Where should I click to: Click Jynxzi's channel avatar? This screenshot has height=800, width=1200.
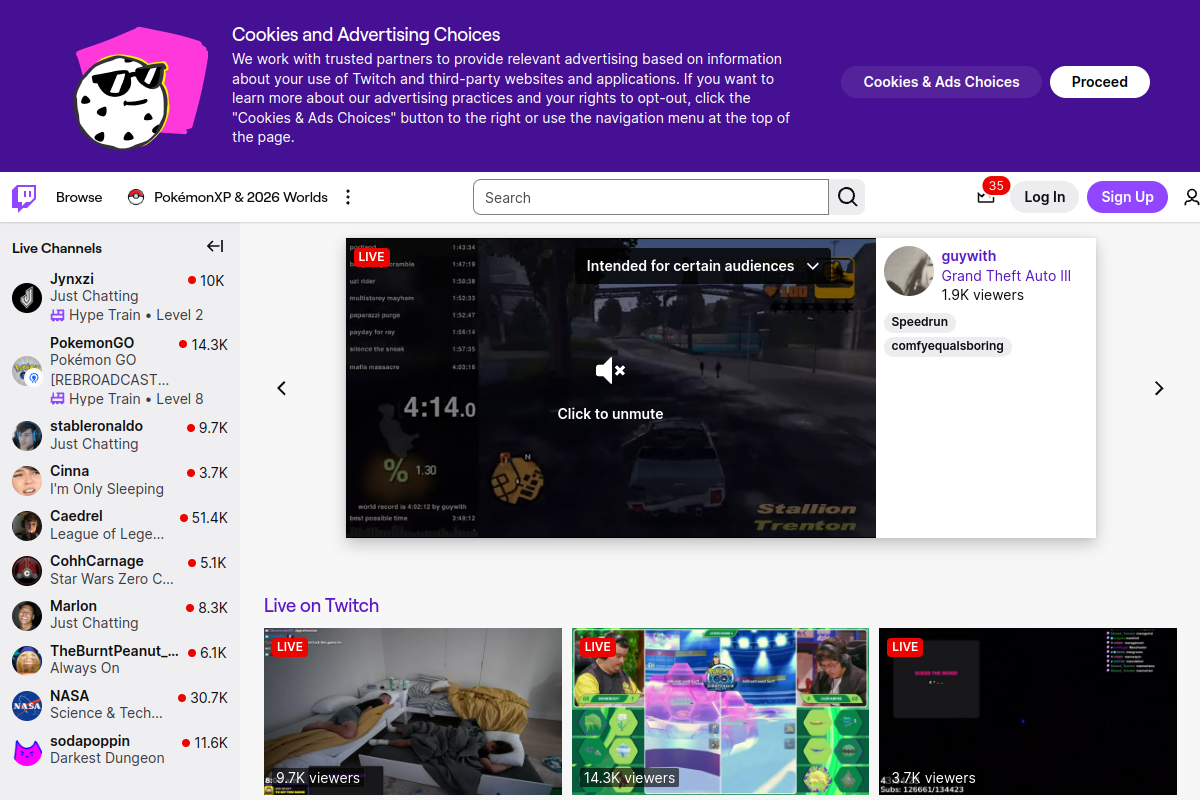coord(27,297)
